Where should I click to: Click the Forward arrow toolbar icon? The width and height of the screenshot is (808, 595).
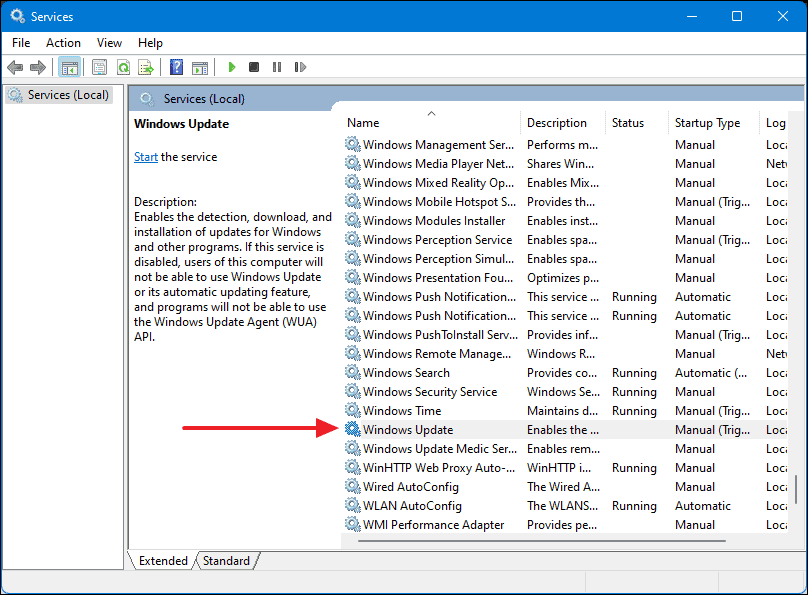38,67
